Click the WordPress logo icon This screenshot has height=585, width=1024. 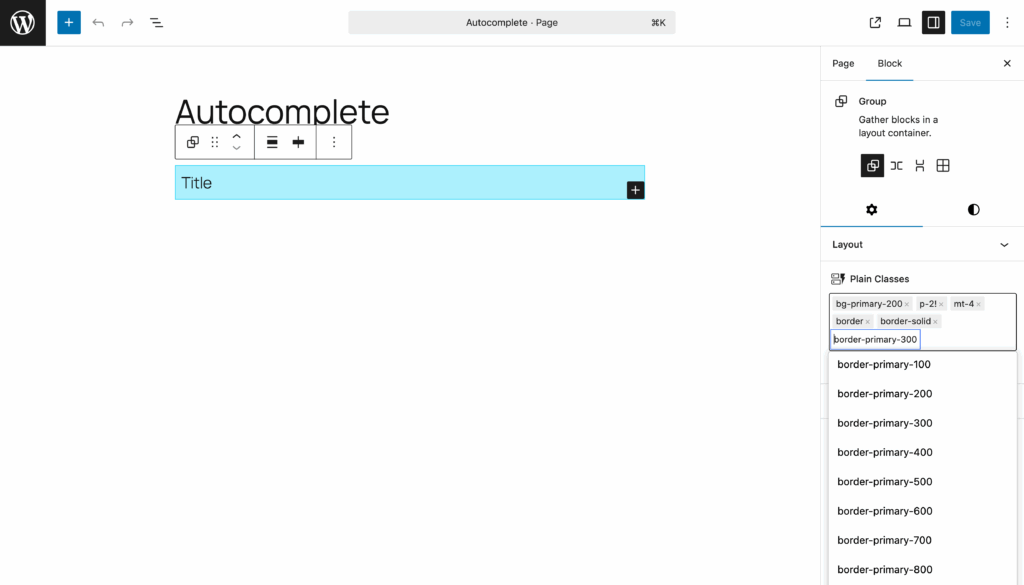coord(22,22)
